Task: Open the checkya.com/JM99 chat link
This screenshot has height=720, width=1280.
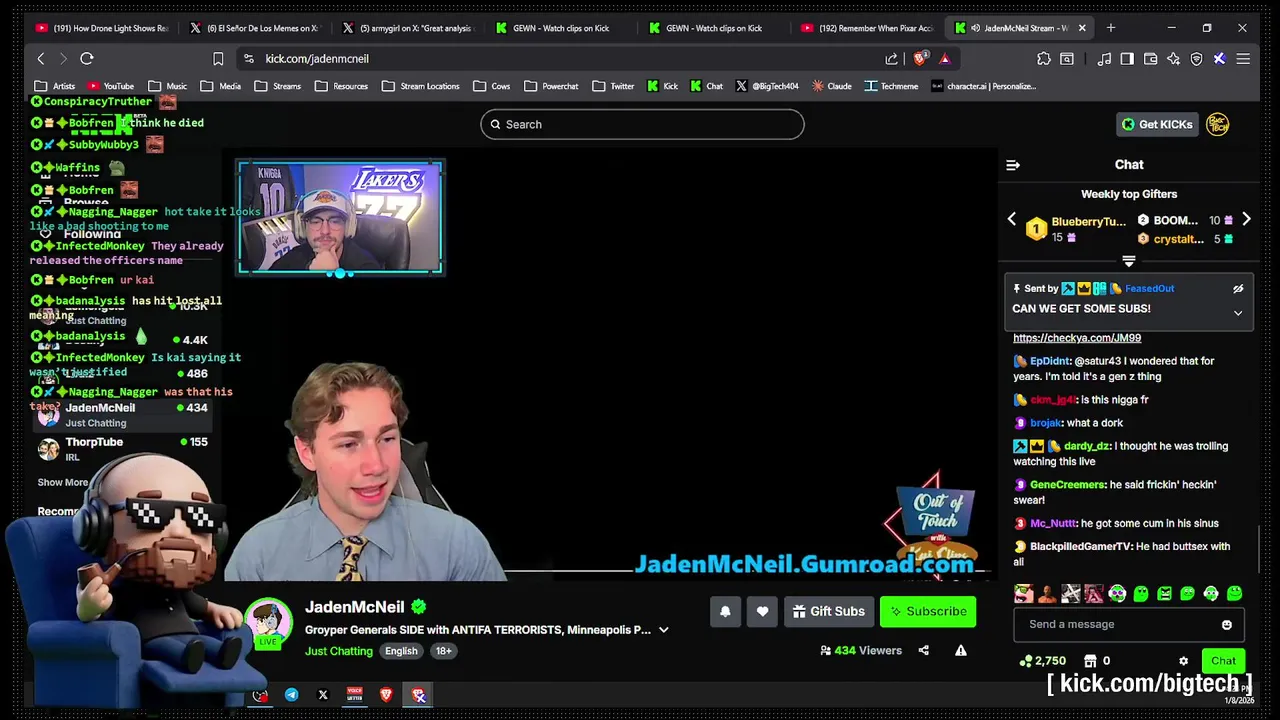Action: (x=1077, y=338)
